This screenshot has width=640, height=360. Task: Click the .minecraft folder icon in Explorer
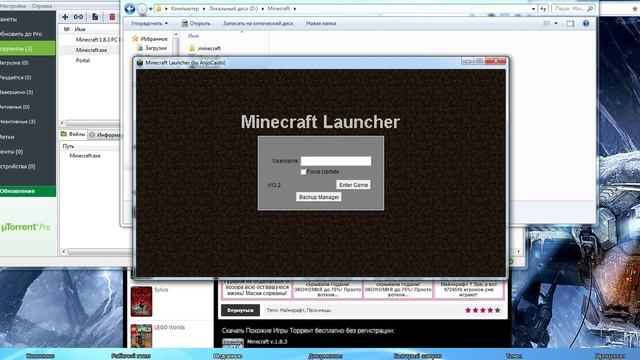[x=192, y=48]
